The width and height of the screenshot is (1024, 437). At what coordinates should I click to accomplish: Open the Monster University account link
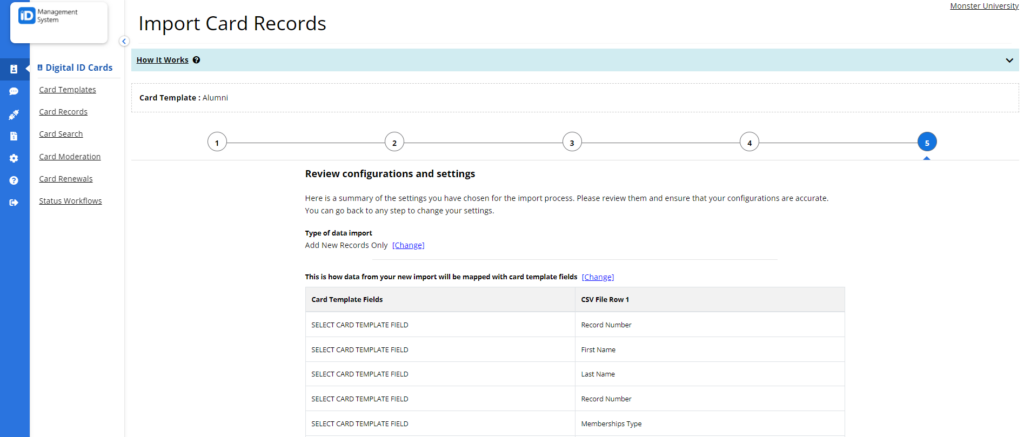[984, 6]
